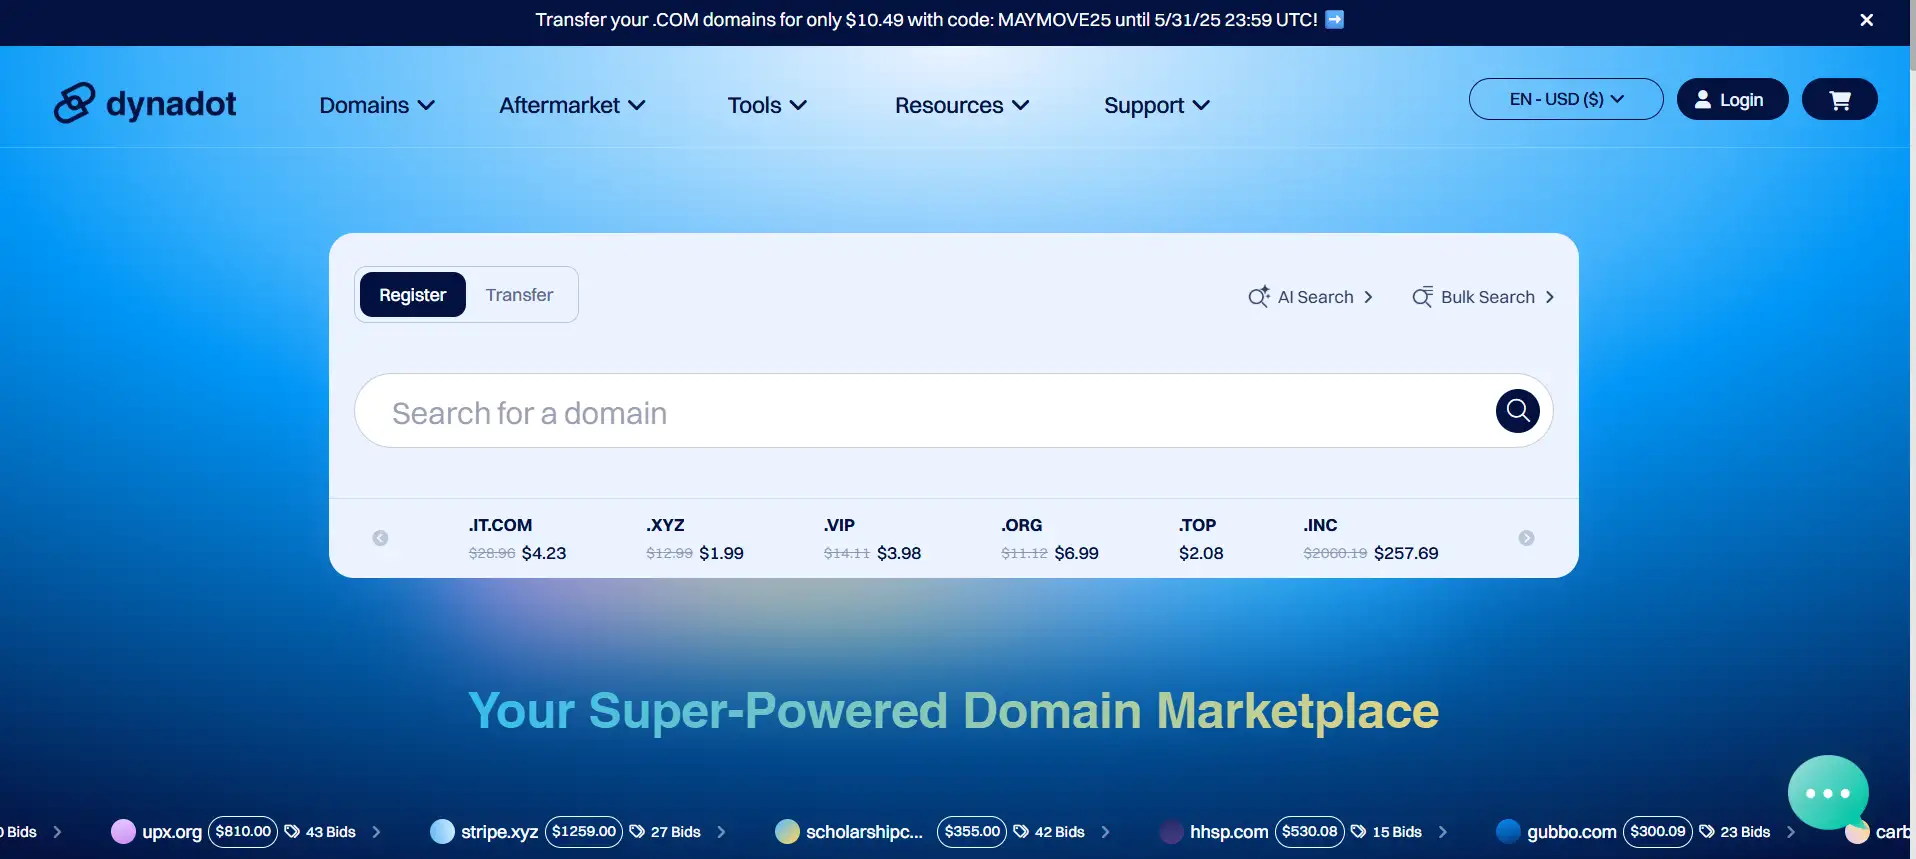Open AI Search link
This screenshot has height=859, width=1916.
(1311, 297)
